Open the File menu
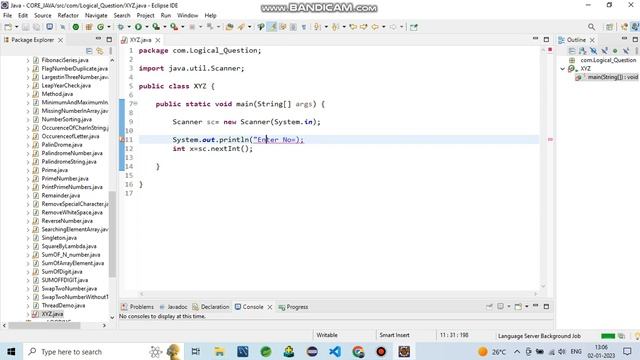The image size is (640, 360). point(7,16)
